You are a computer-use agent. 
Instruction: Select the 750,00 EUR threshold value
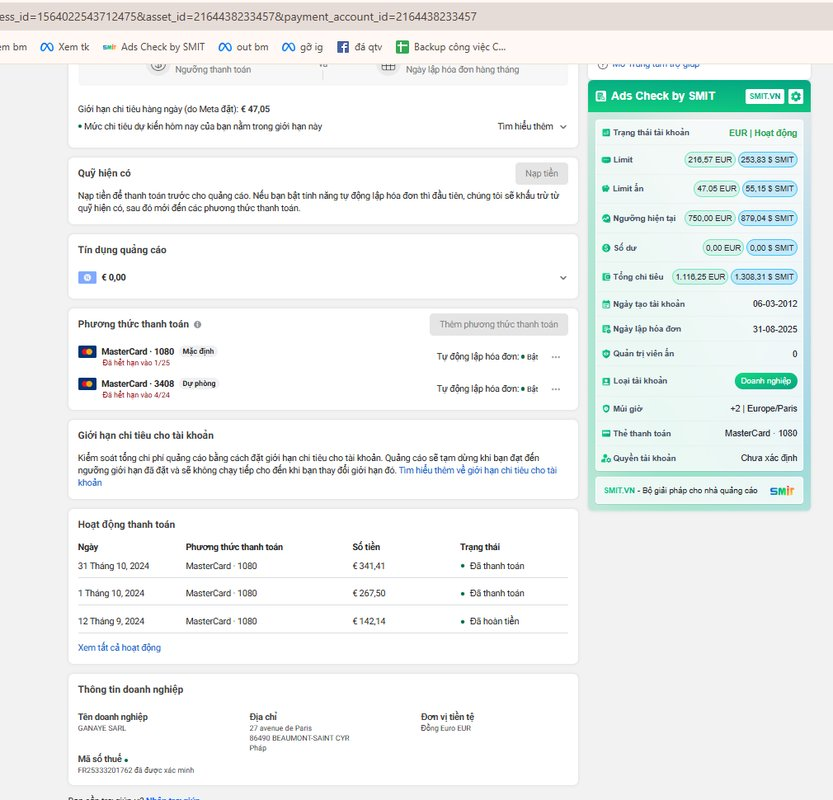point(709,218)
